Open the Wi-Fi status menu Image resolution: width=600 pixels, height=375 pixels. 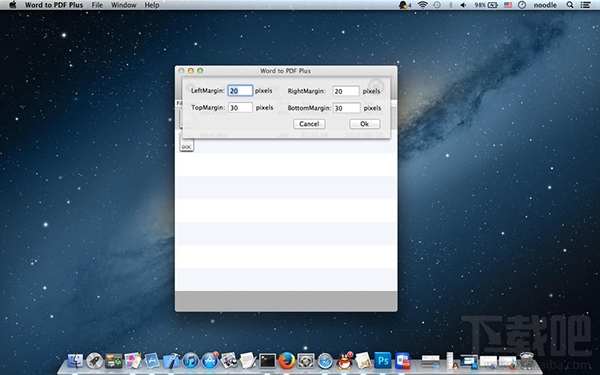[422, 5]
